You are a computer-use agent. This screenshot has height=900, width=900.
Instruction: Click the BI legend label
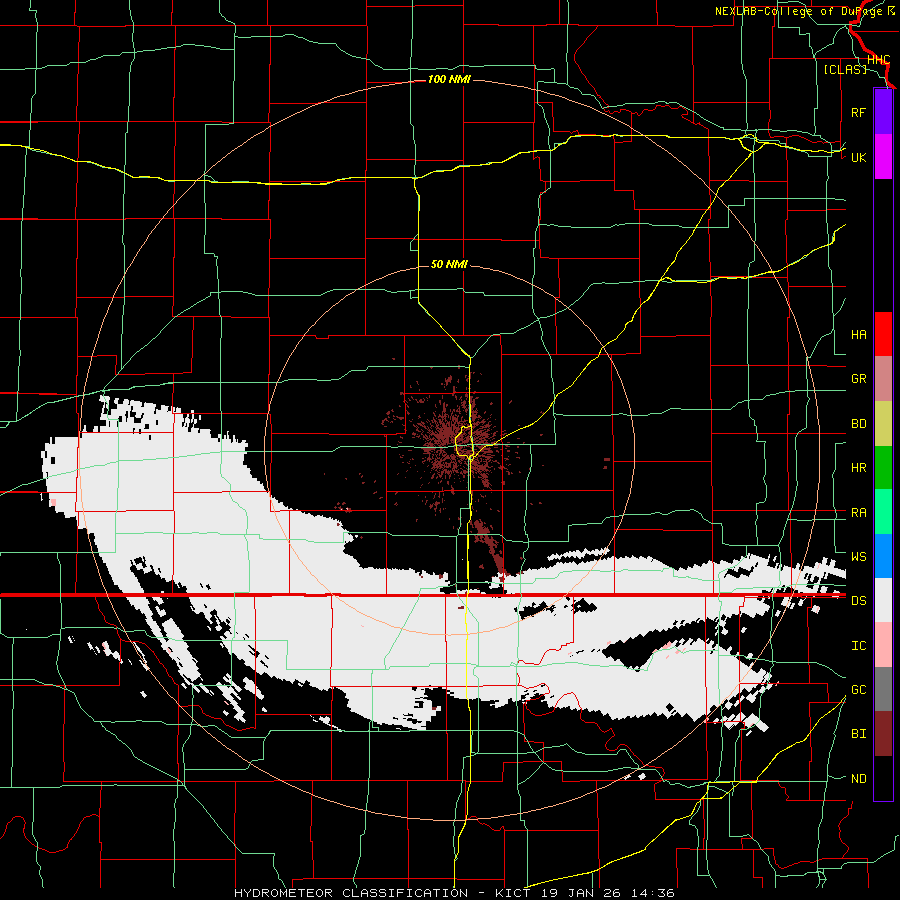[x=858, y=734]
